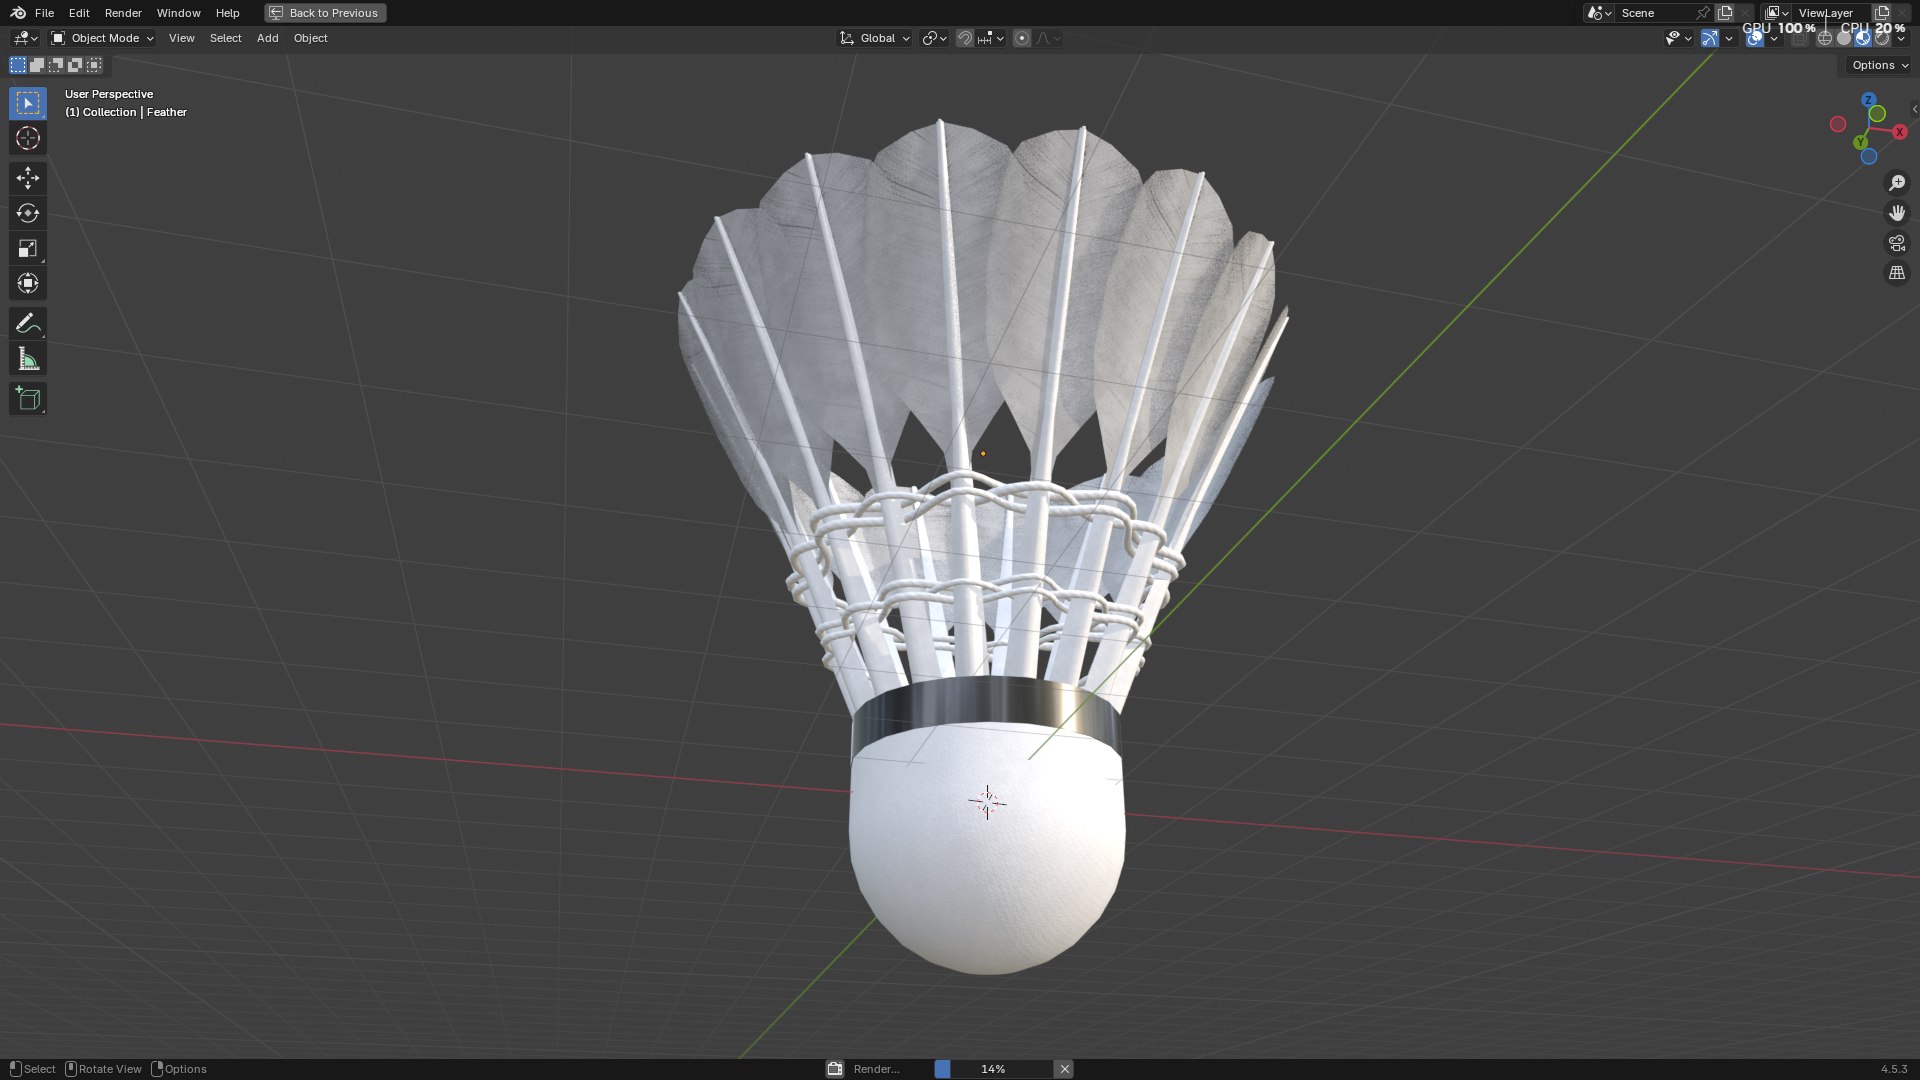This screenshot has height=1080, width=1920.
Task: Activate the 3D Cursor tool
Action: 28,138
